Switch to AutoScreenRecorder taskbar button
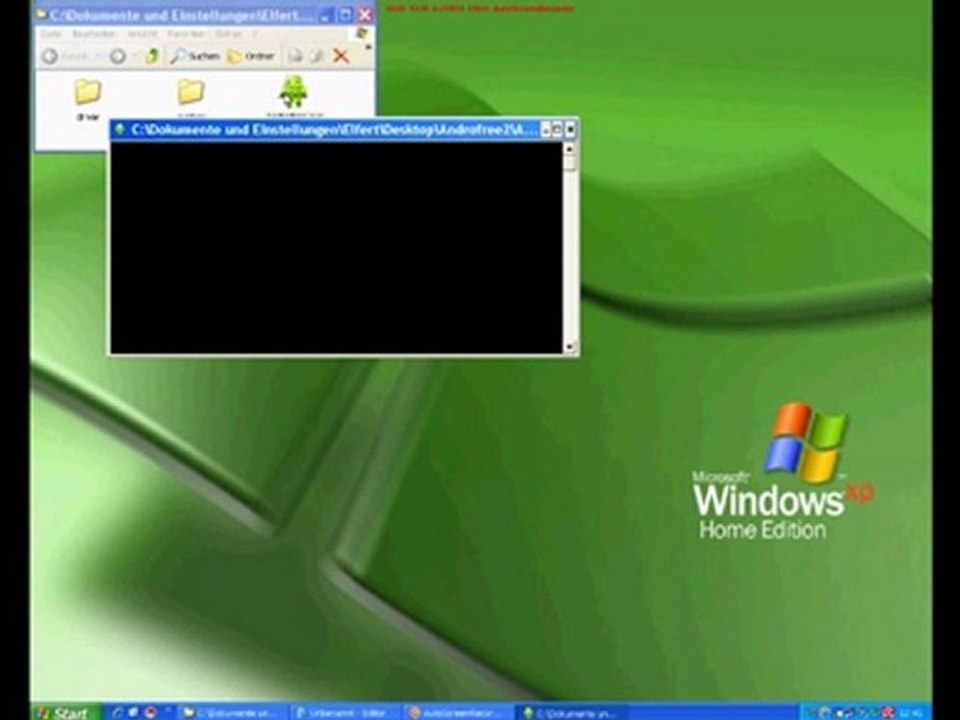 point(458,713)
